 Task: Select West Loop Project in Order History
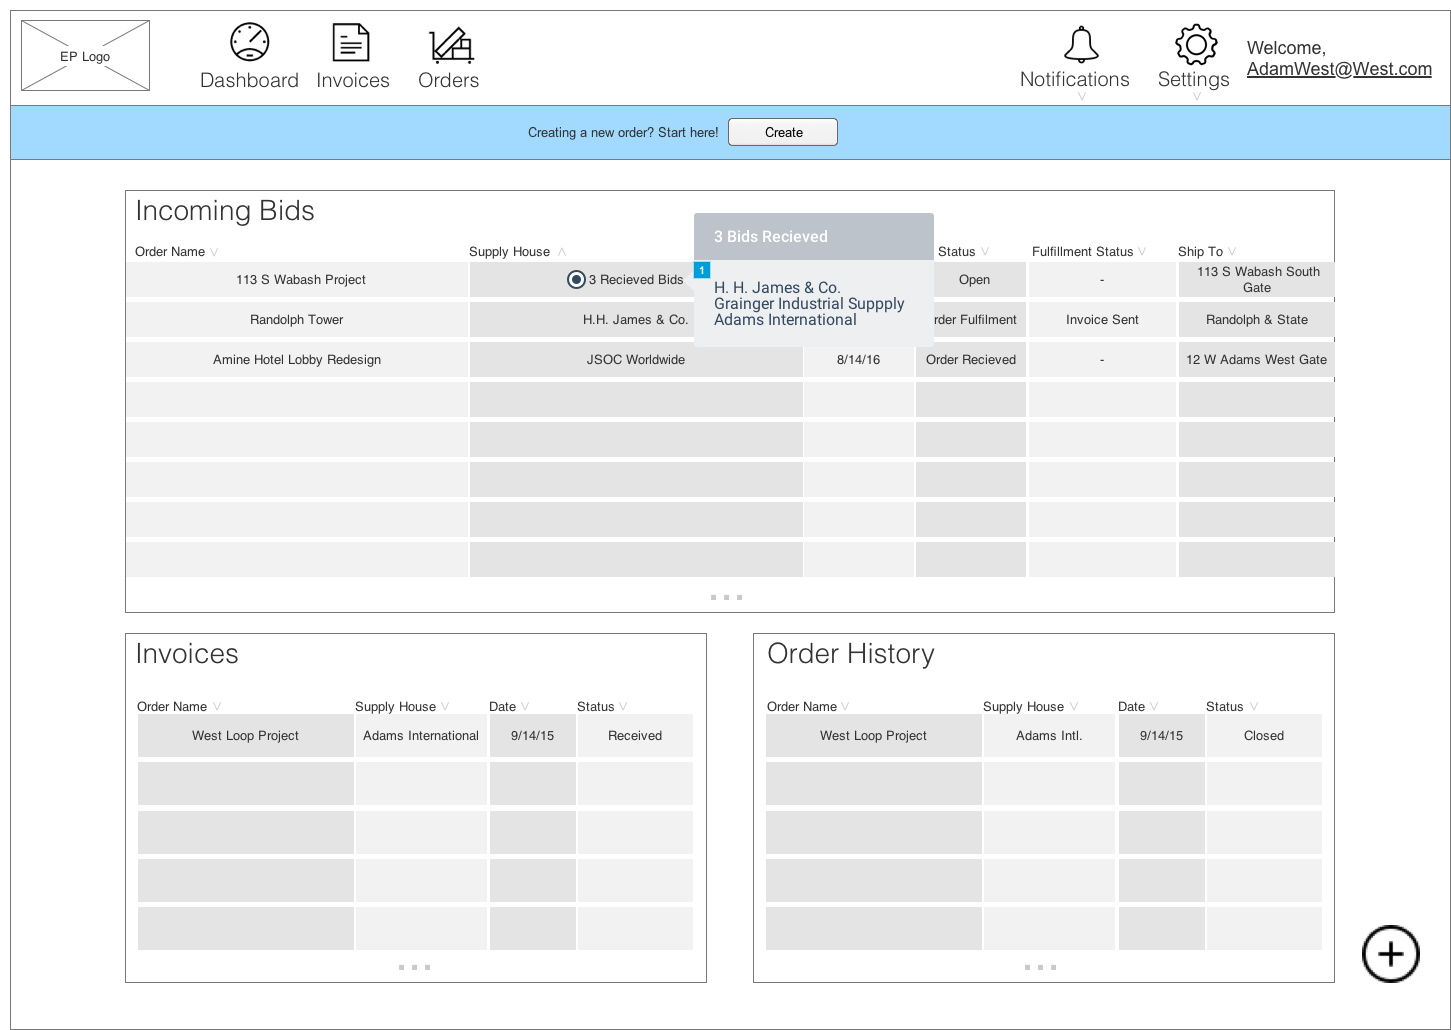(x=873, y=736)
